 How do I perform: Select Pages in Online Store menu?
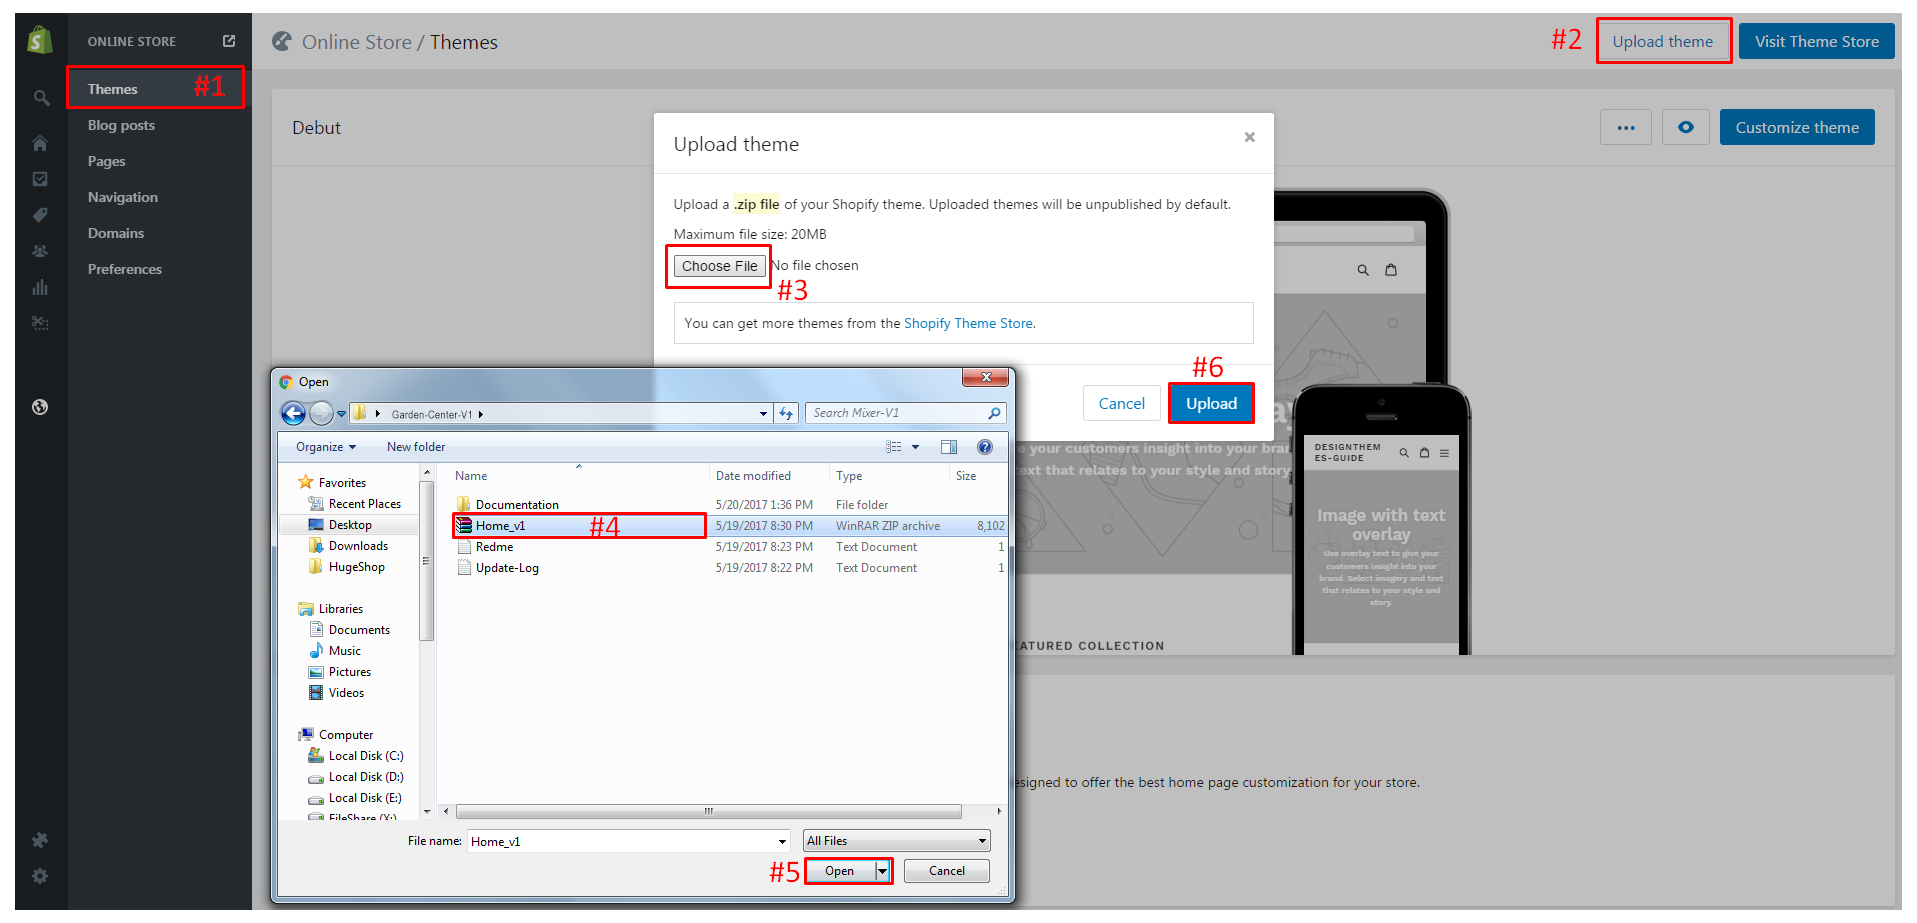[x=106, y=161]
